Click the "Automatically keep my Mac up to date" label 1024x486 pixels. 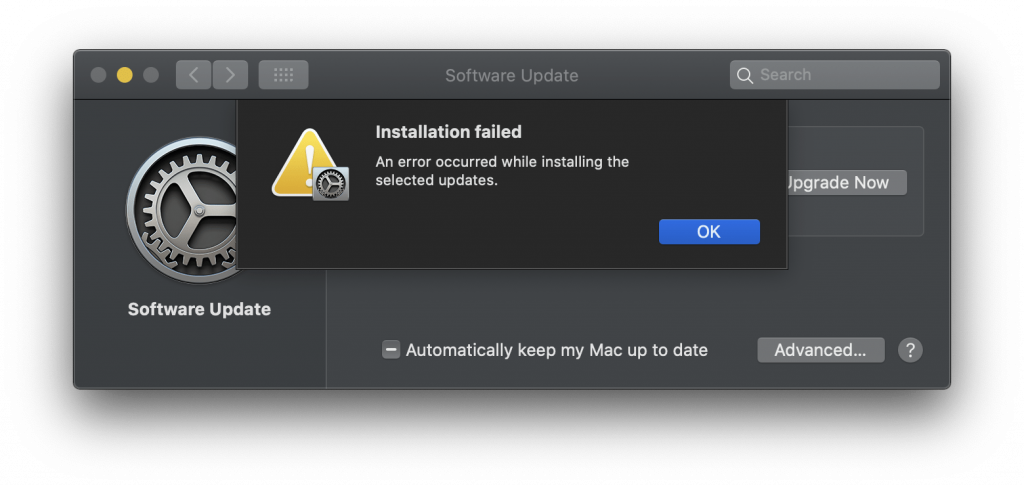(556, 350)
